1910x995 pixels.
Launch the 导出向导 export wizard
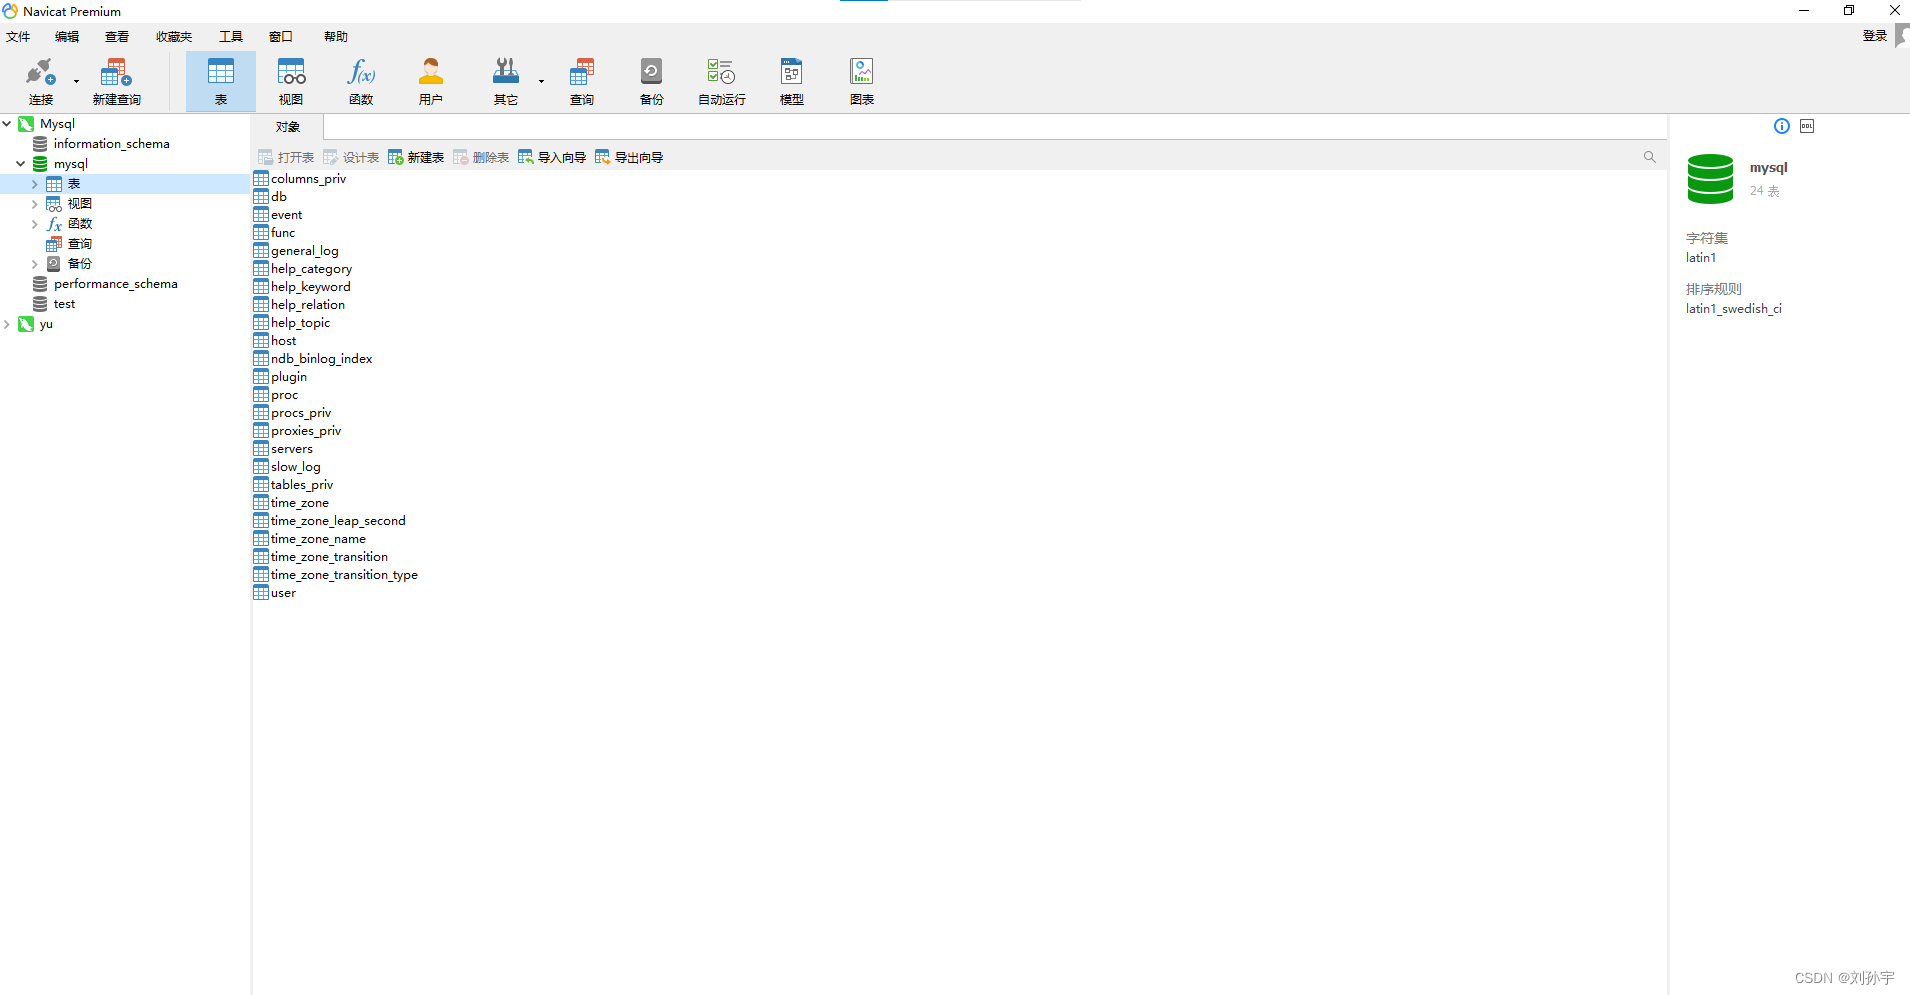tap(629, 157)
